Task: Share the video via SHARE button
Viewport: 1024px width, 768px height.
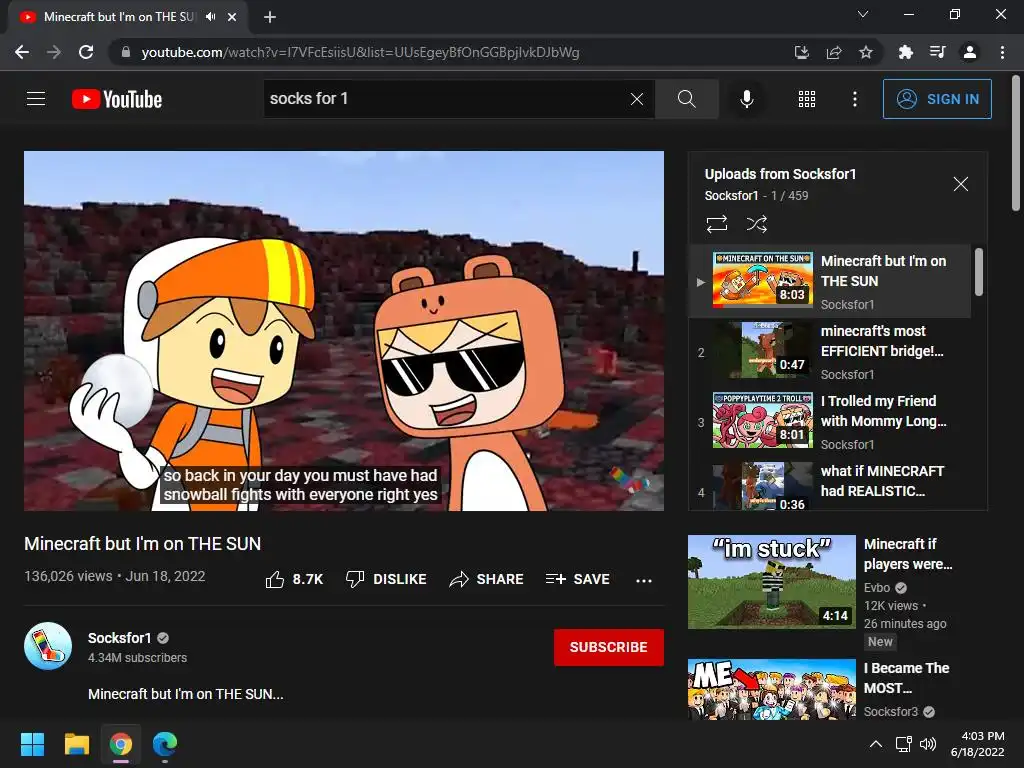Action: 487,579
